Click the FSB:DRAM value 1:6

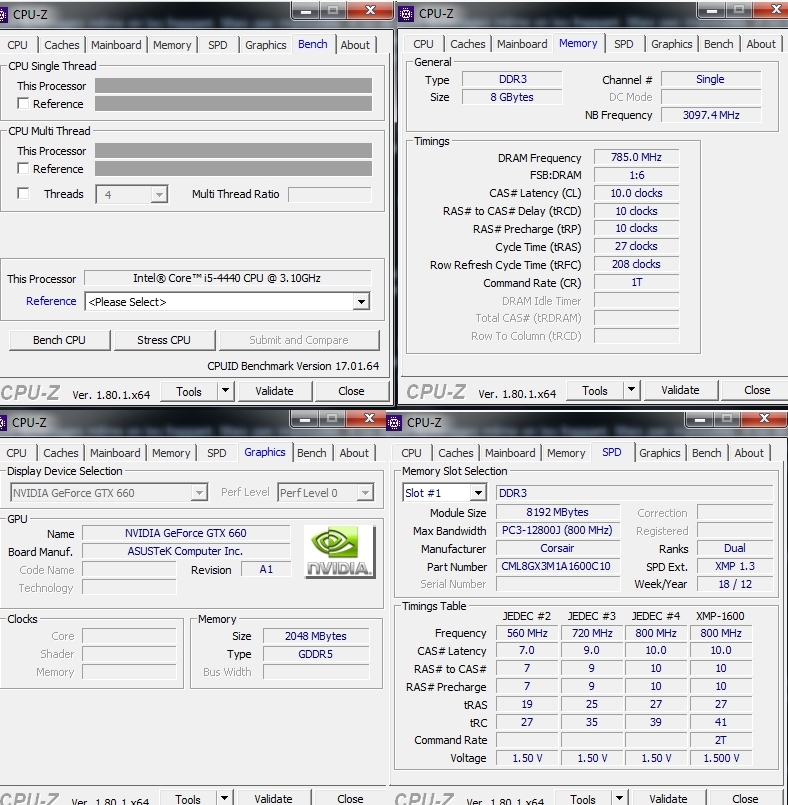tap(637, 175)
